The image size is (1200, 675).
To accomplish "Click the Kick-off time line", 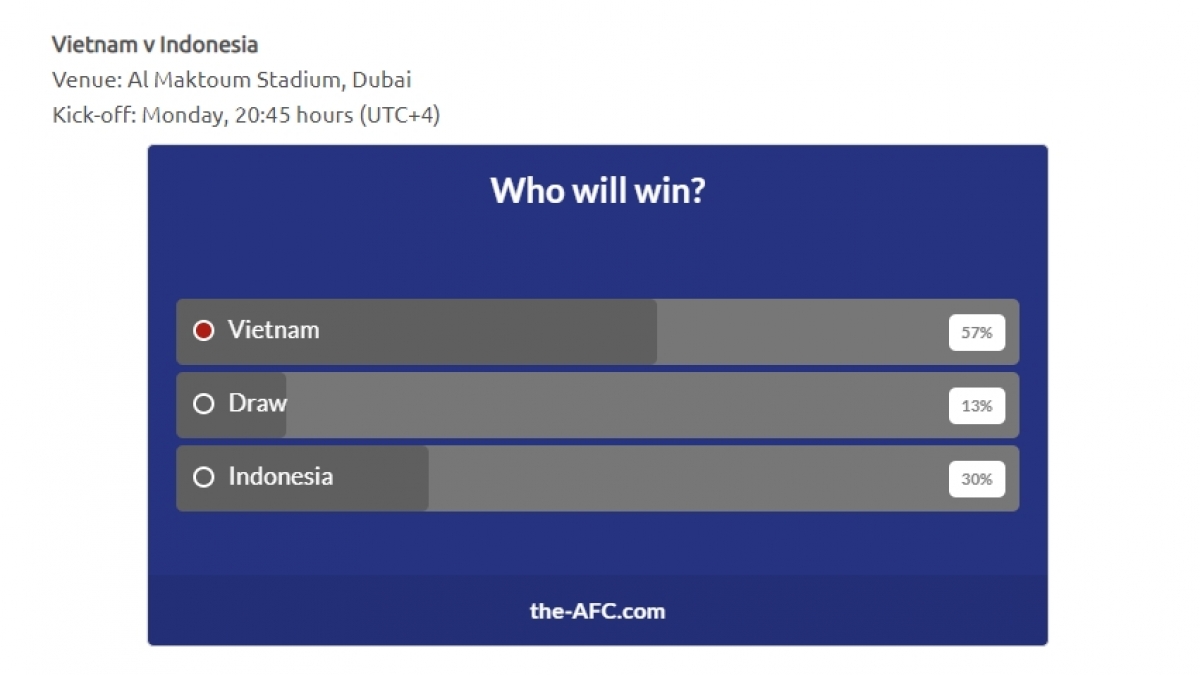I will 246,115.
